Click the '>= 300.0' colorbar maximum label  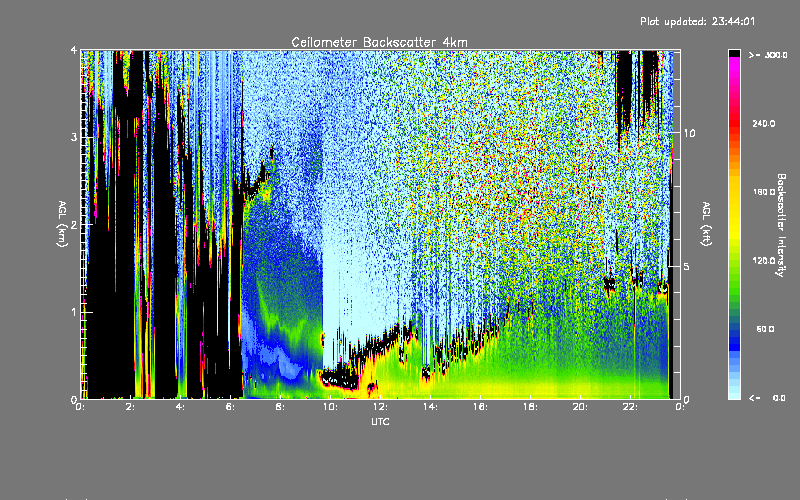pyautogui.click(x=768, y=55)
